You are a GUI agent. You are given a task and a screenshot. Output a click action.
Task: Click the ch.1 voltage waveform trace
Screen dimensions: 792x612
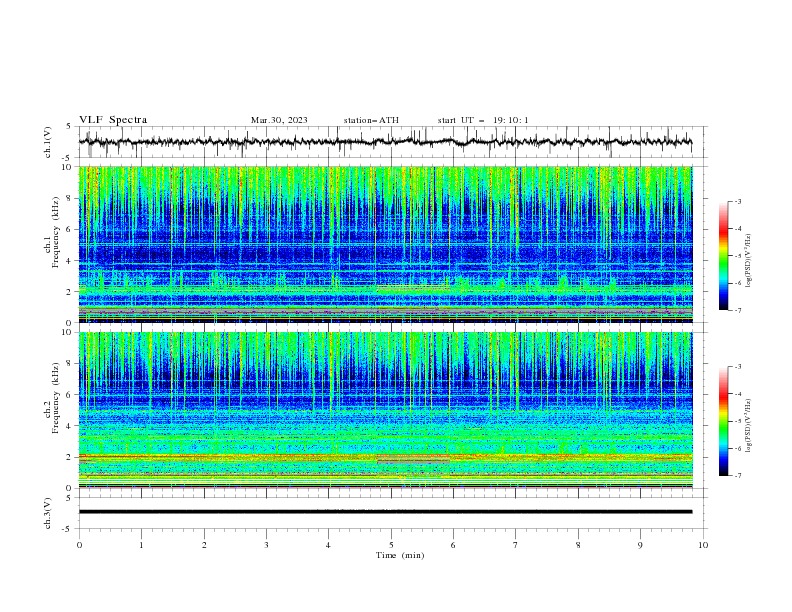385,142
